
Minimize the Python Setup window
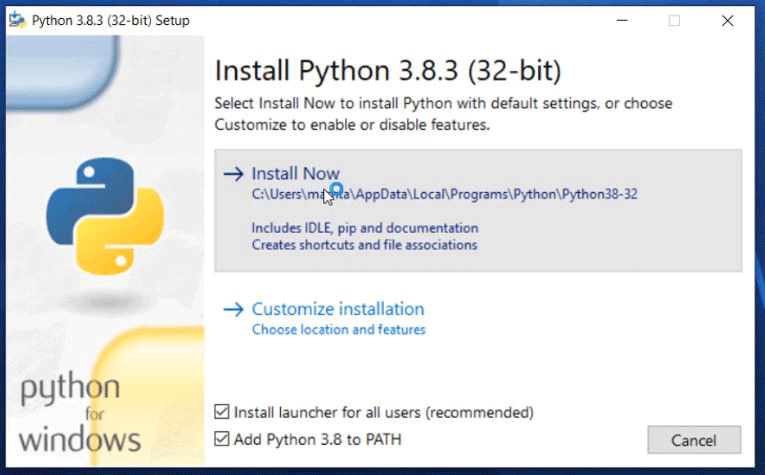click(622, 20)
